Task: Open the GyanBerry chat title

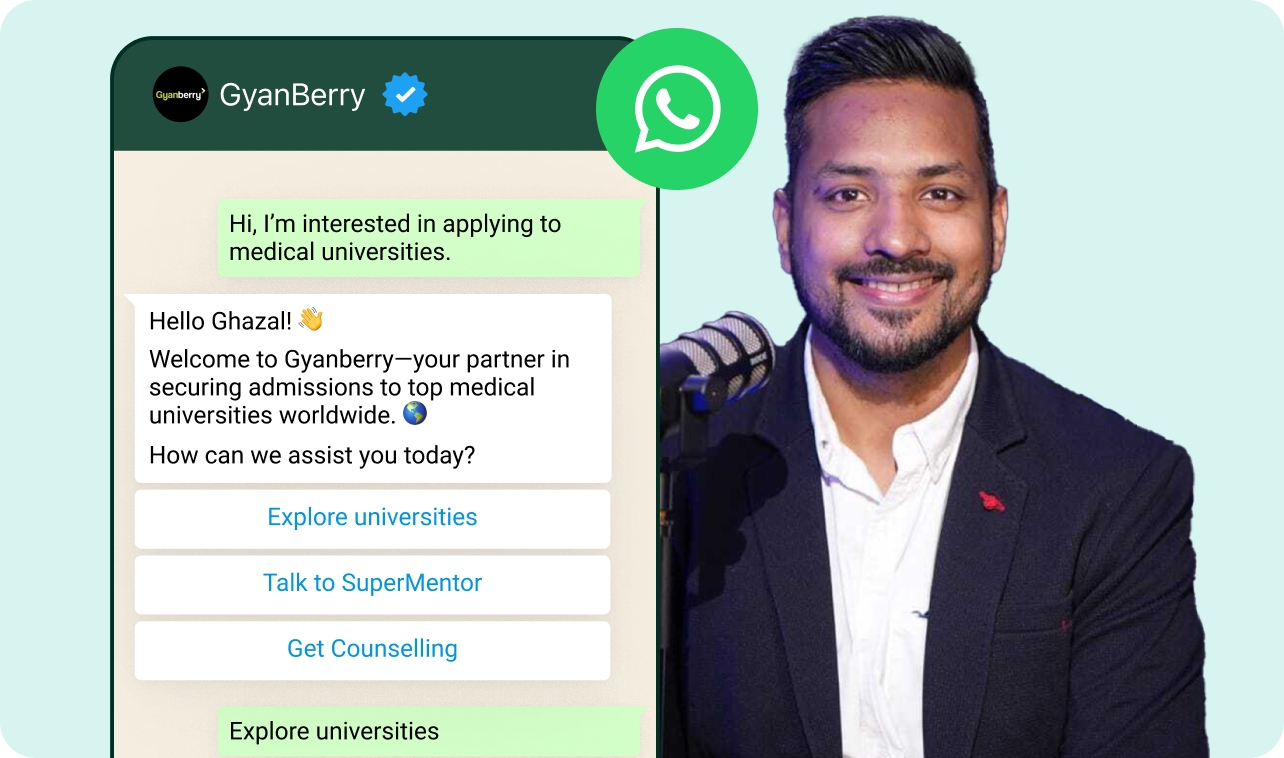Action: 292,96
